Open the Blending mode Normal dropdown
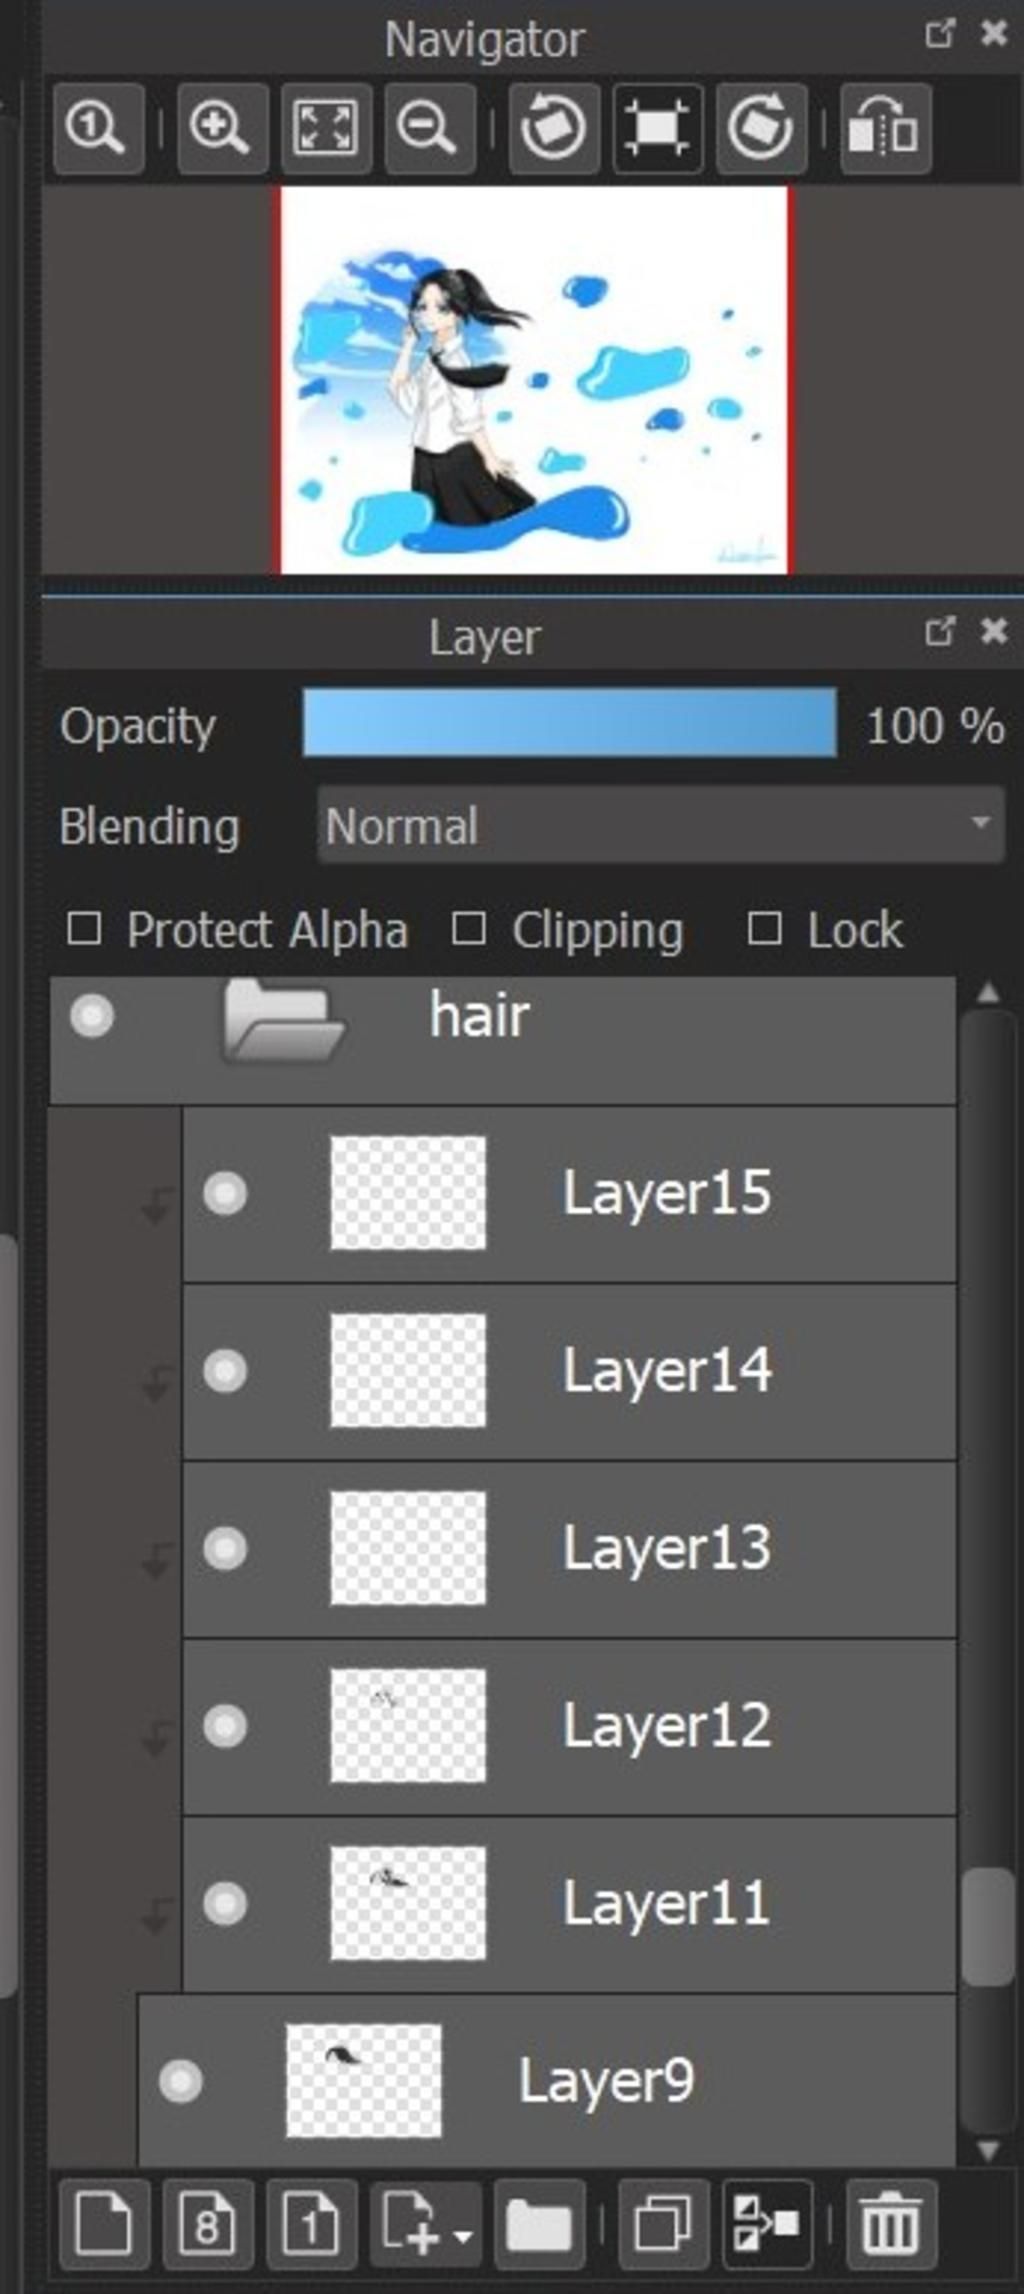Screen dimensions: 1024x2294 pos(661,824)
